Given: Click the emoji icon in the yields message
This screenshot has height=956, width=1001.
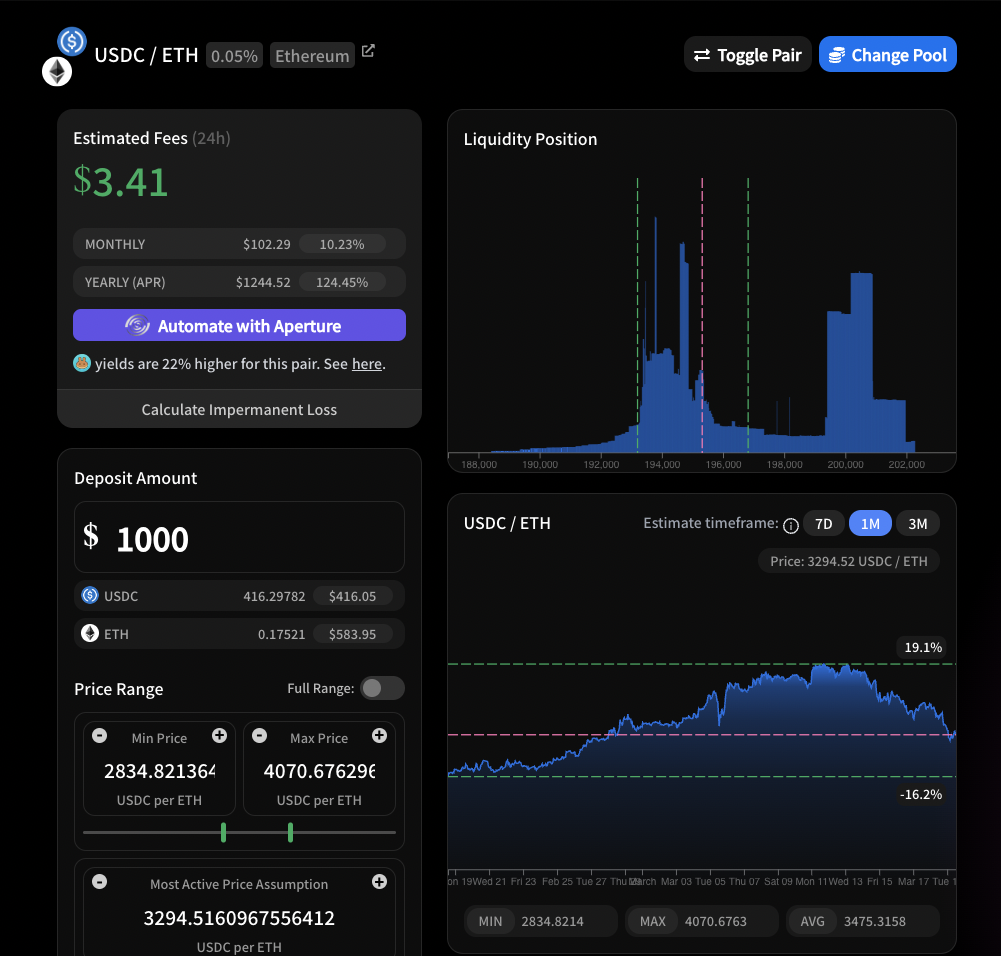Looking at the screenshot, I should (x=81, y=364).
